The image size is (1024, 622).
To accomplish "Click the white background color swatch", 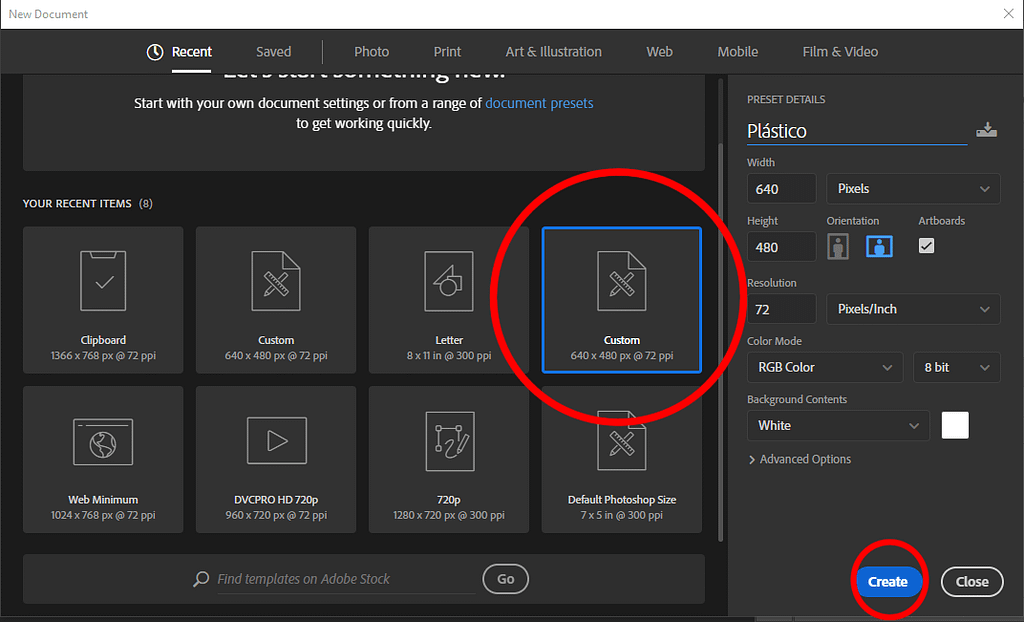I will pyautogui.click(x=955, y=425).
